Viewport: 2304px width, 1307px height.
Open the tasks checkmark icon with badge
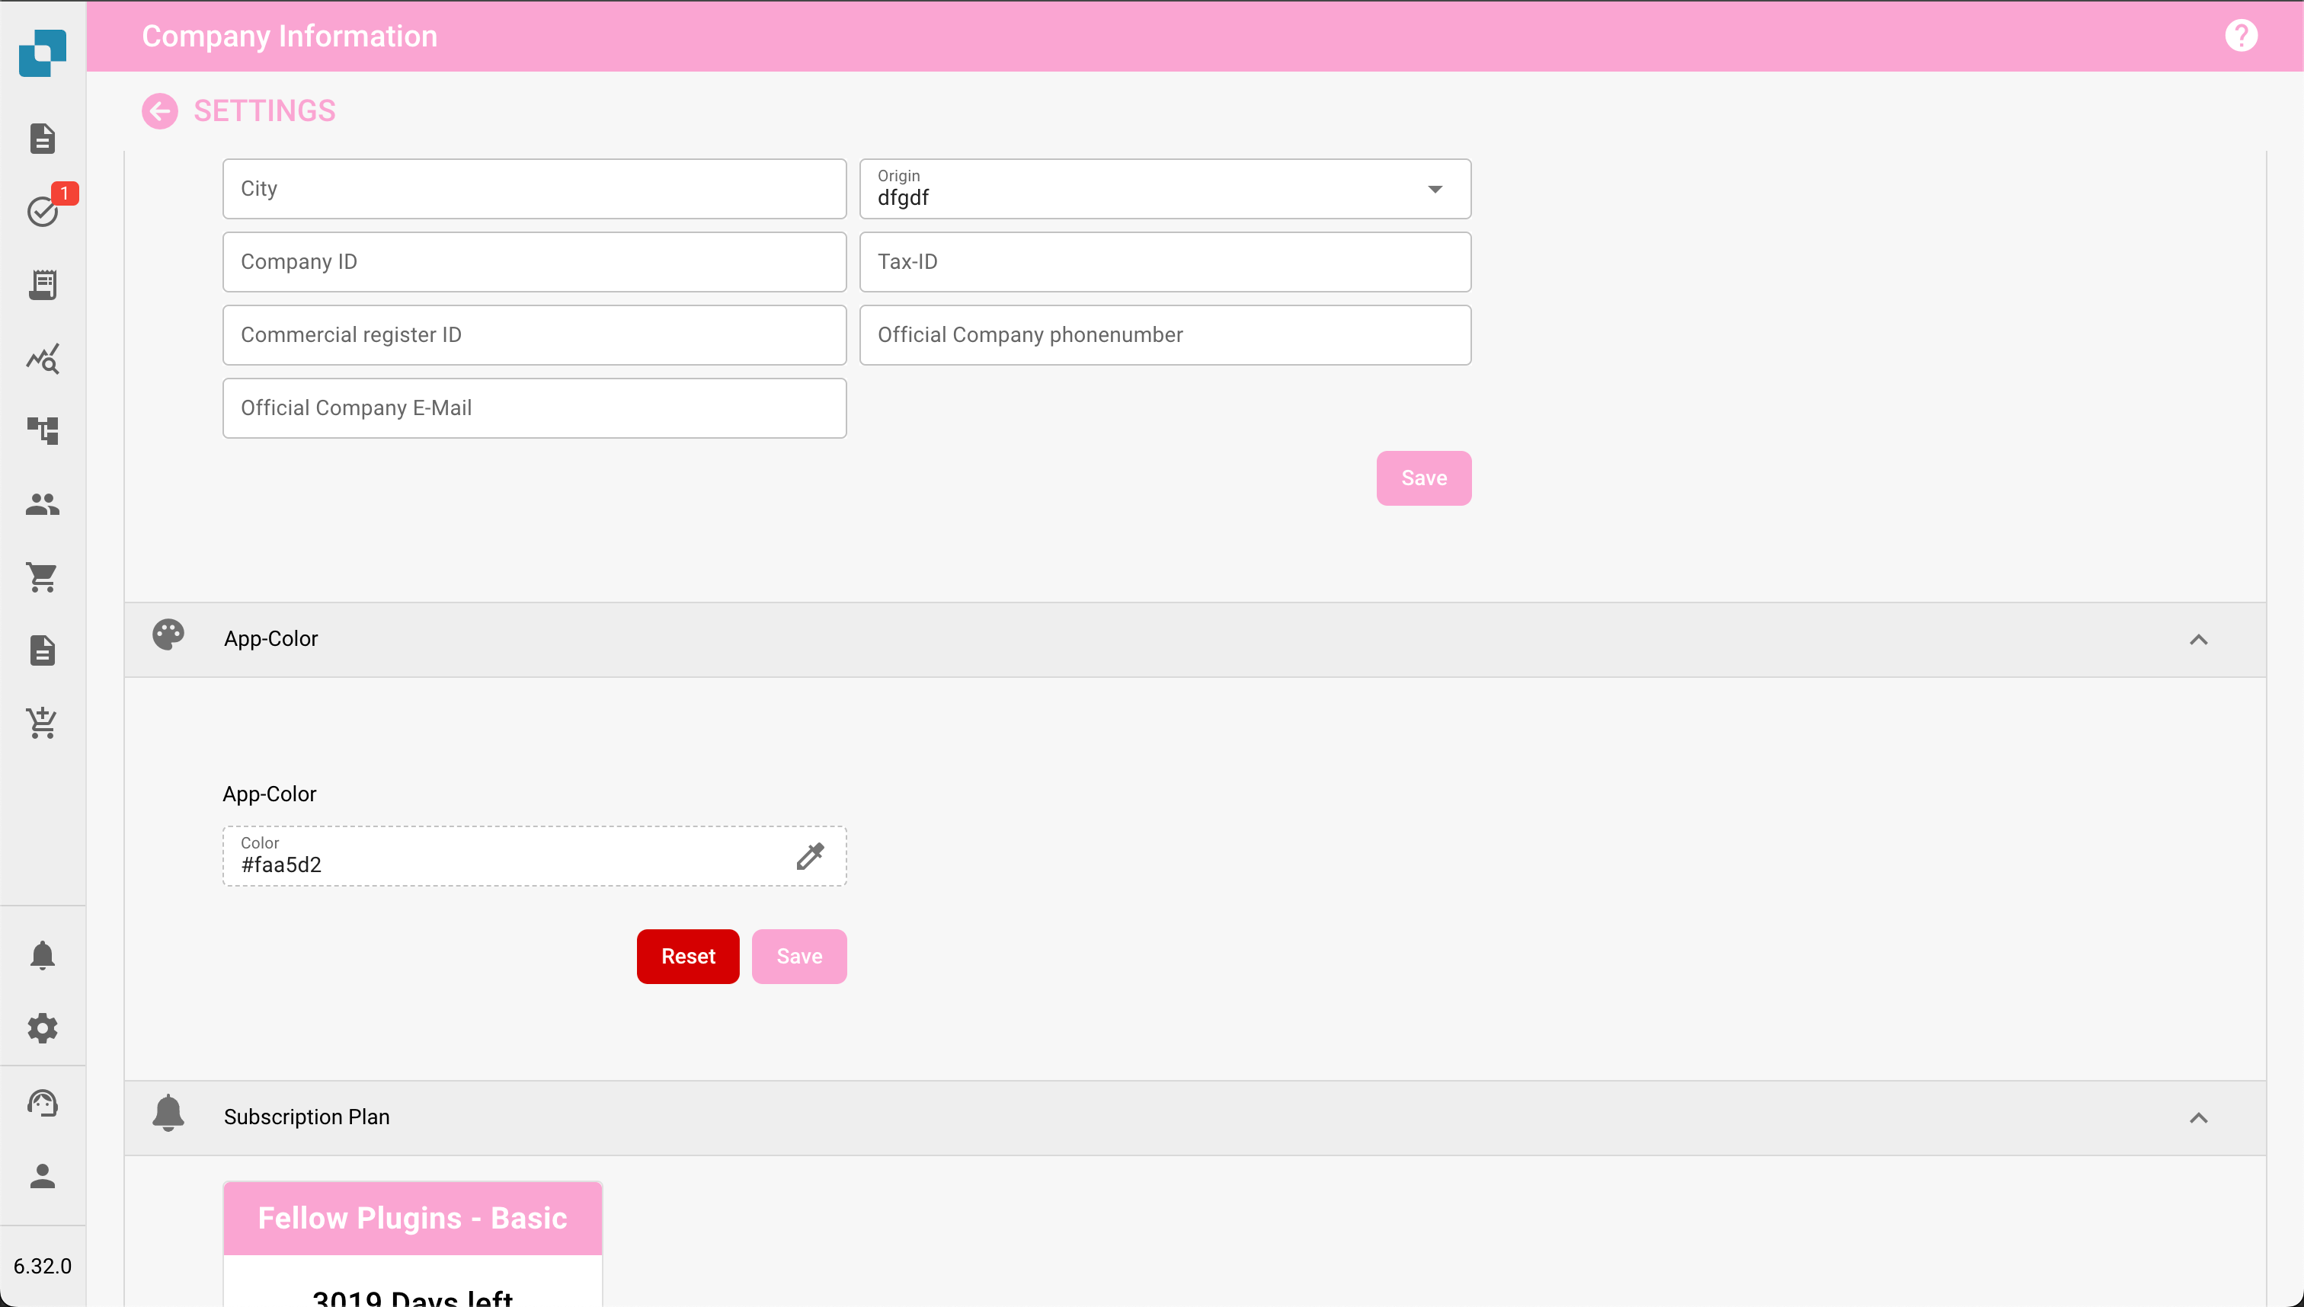43,211
